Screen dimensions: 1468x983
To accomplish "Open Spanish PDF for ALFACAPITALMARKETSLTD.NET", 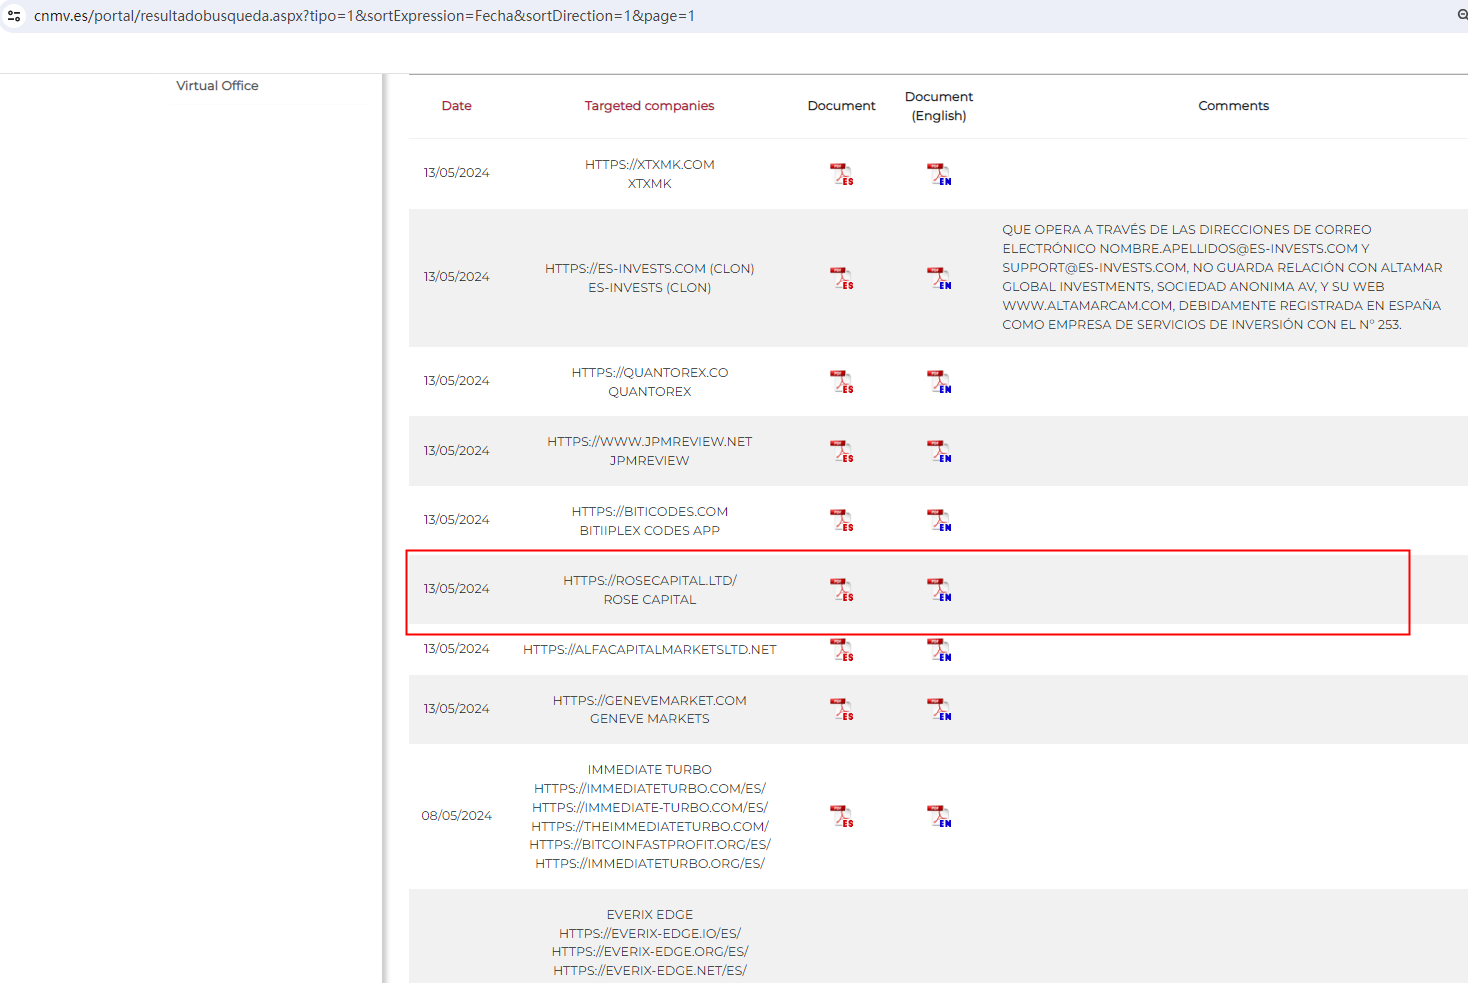I will point(842,650).
